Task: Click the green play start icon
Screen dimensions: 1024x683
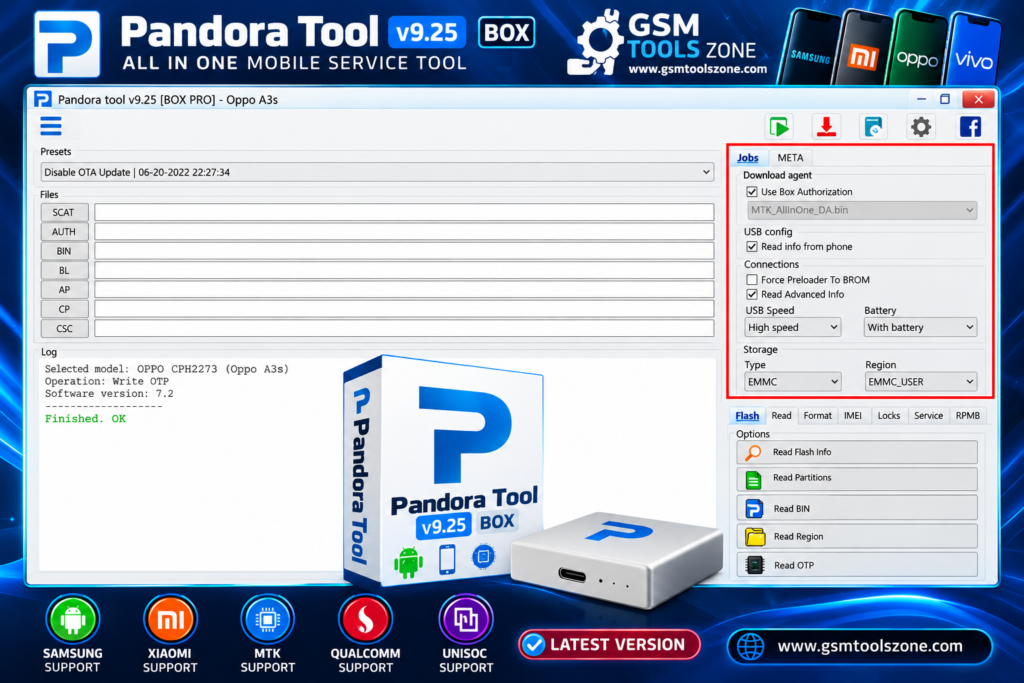Action: tap(780, 126)
